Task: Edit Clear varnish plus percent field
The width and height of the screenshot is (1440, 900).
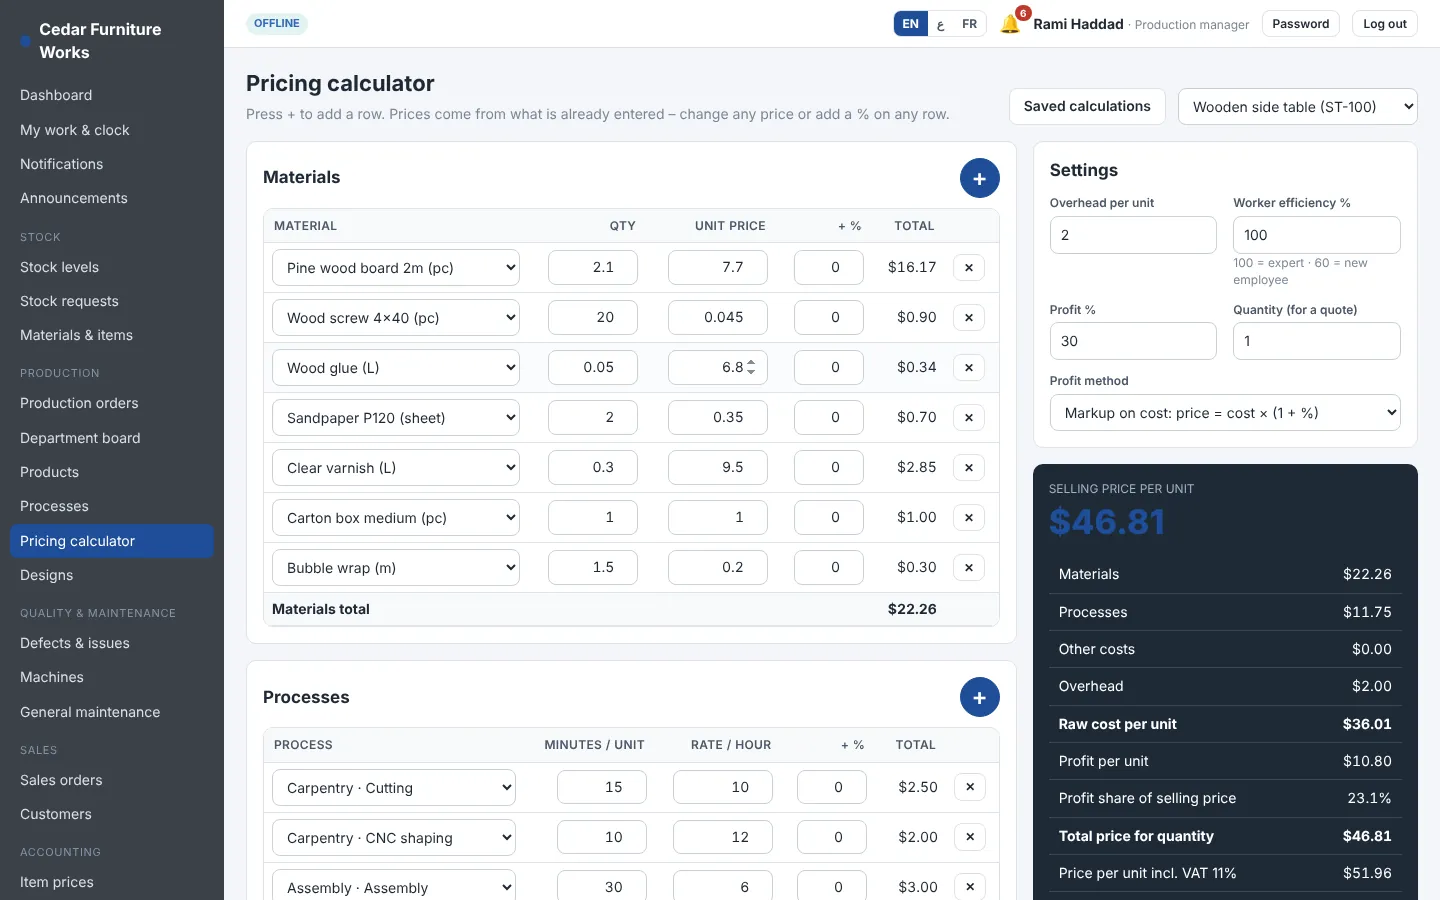Action: pyautogui.click(x=829, y=467)
